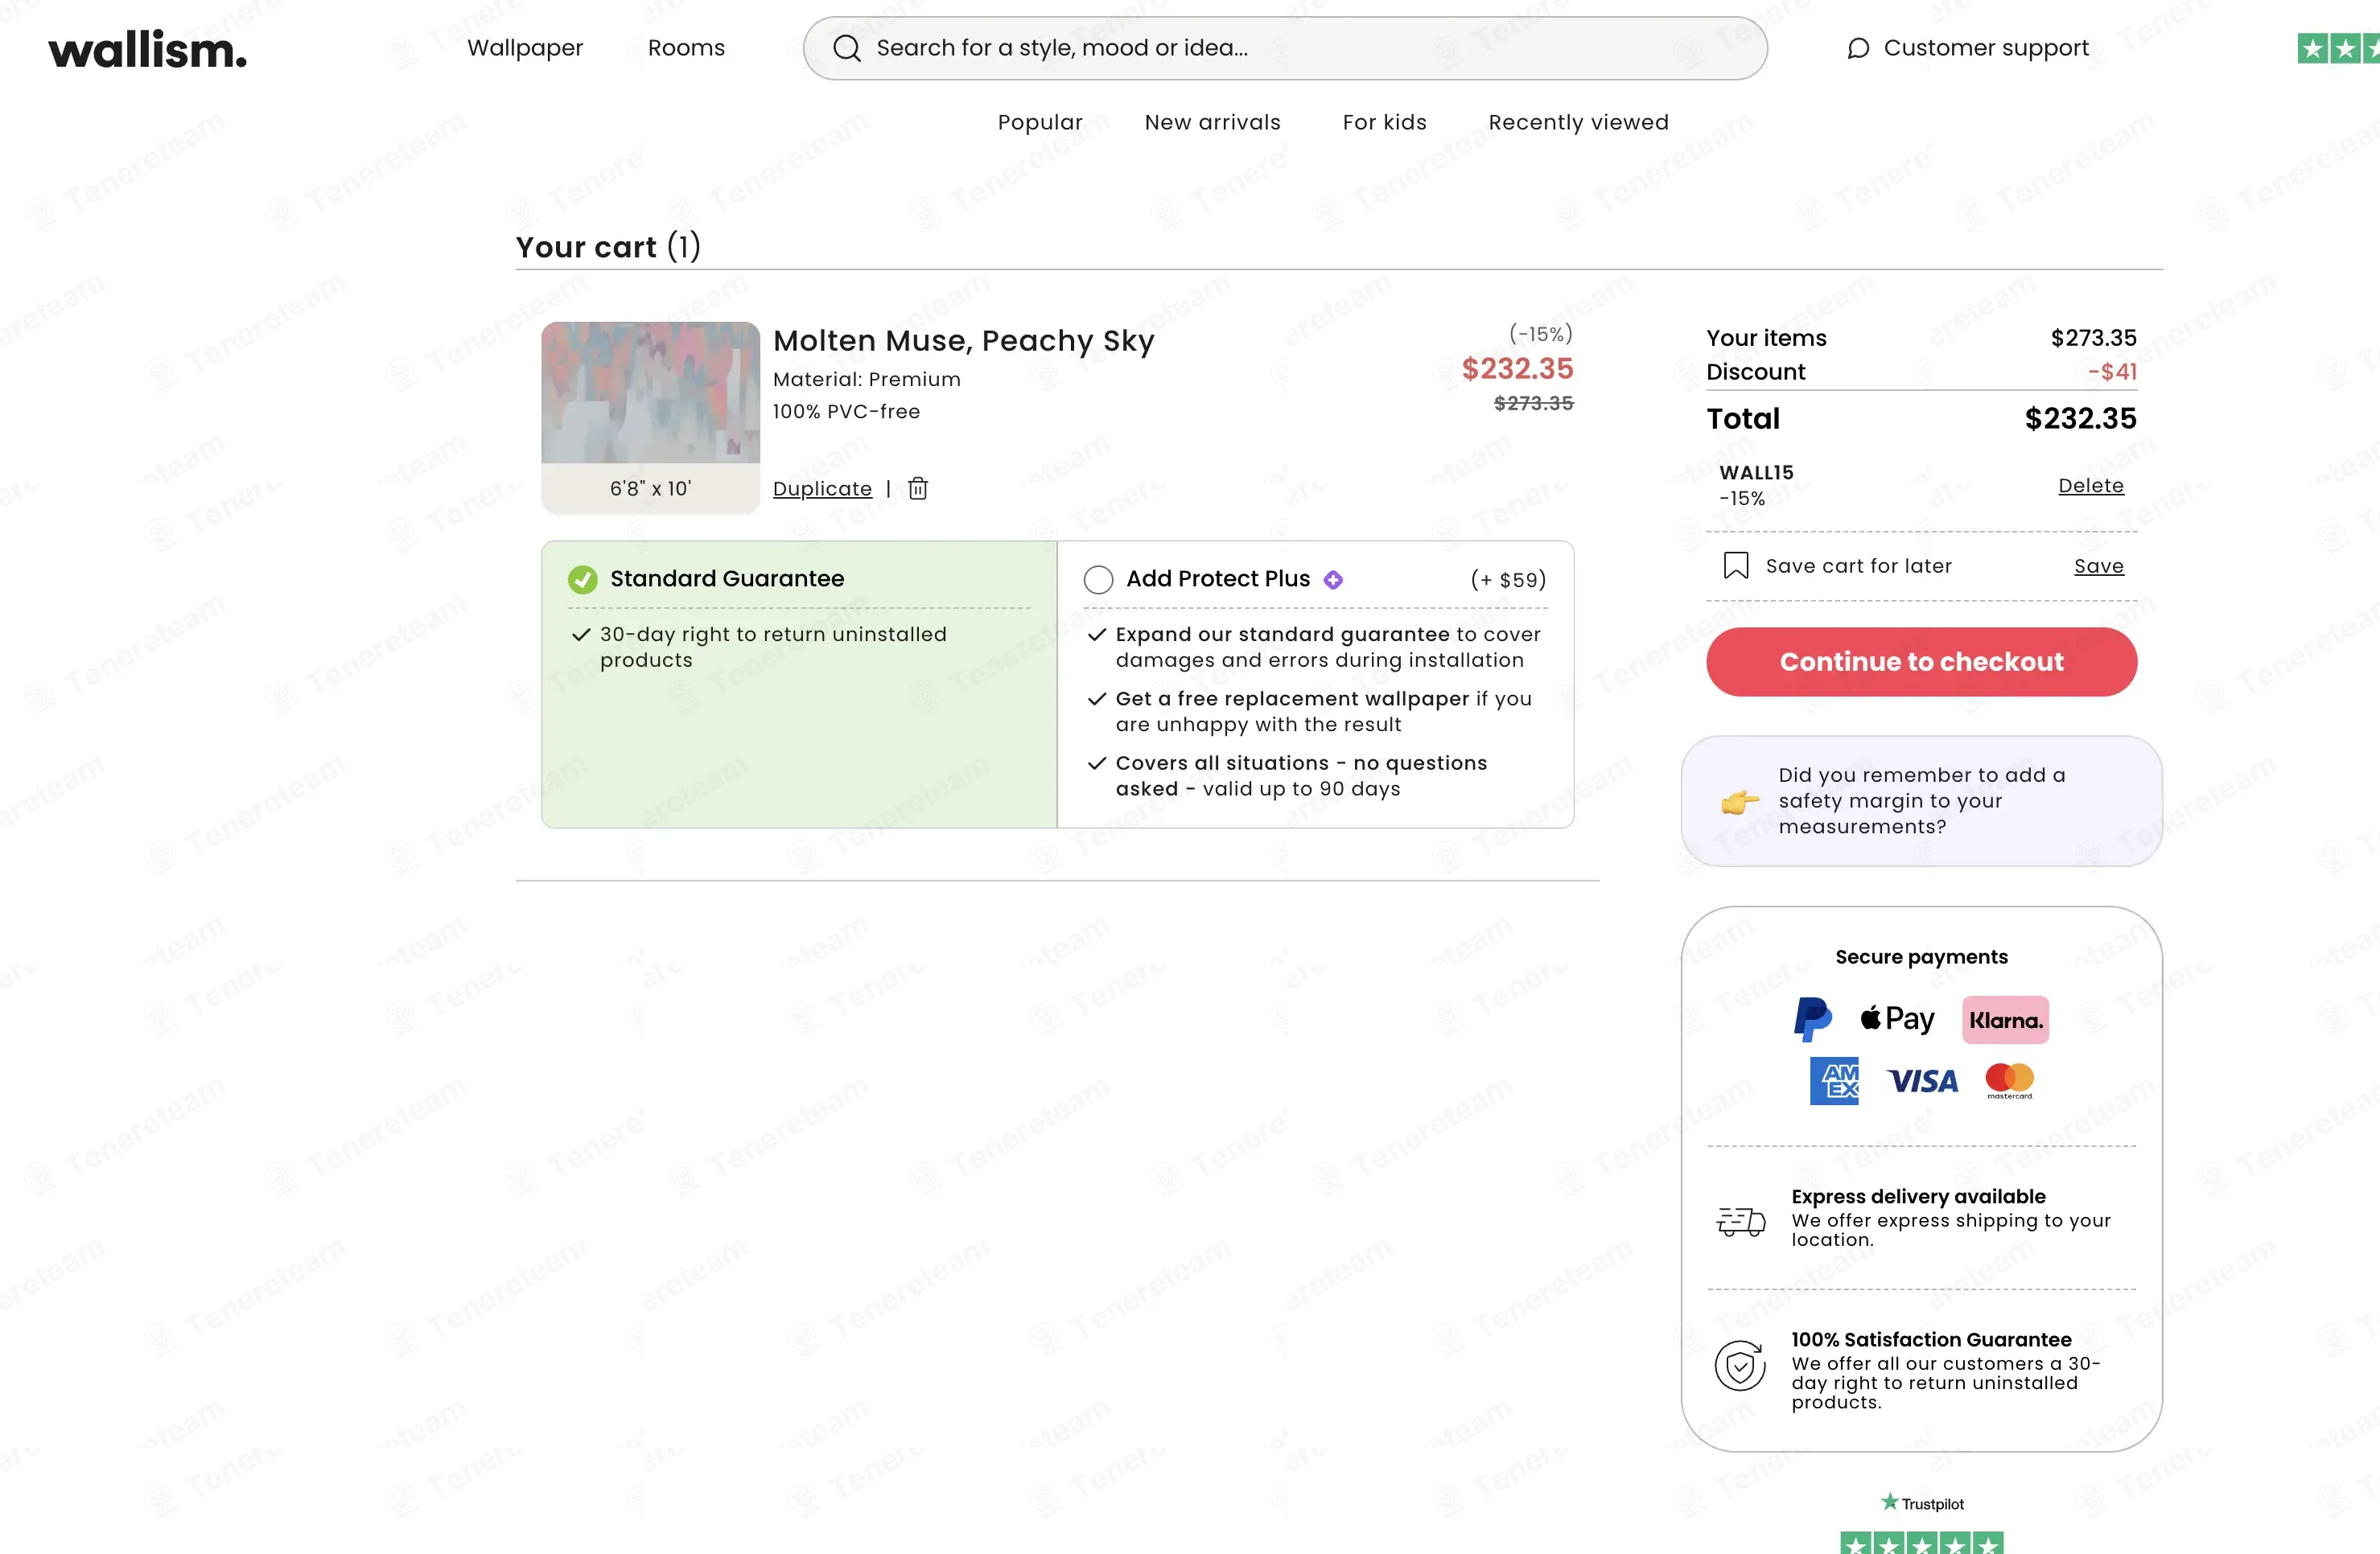Open the For kids section
Viewport: 2380px width, 1554px height.
(x=1384, y=122)
